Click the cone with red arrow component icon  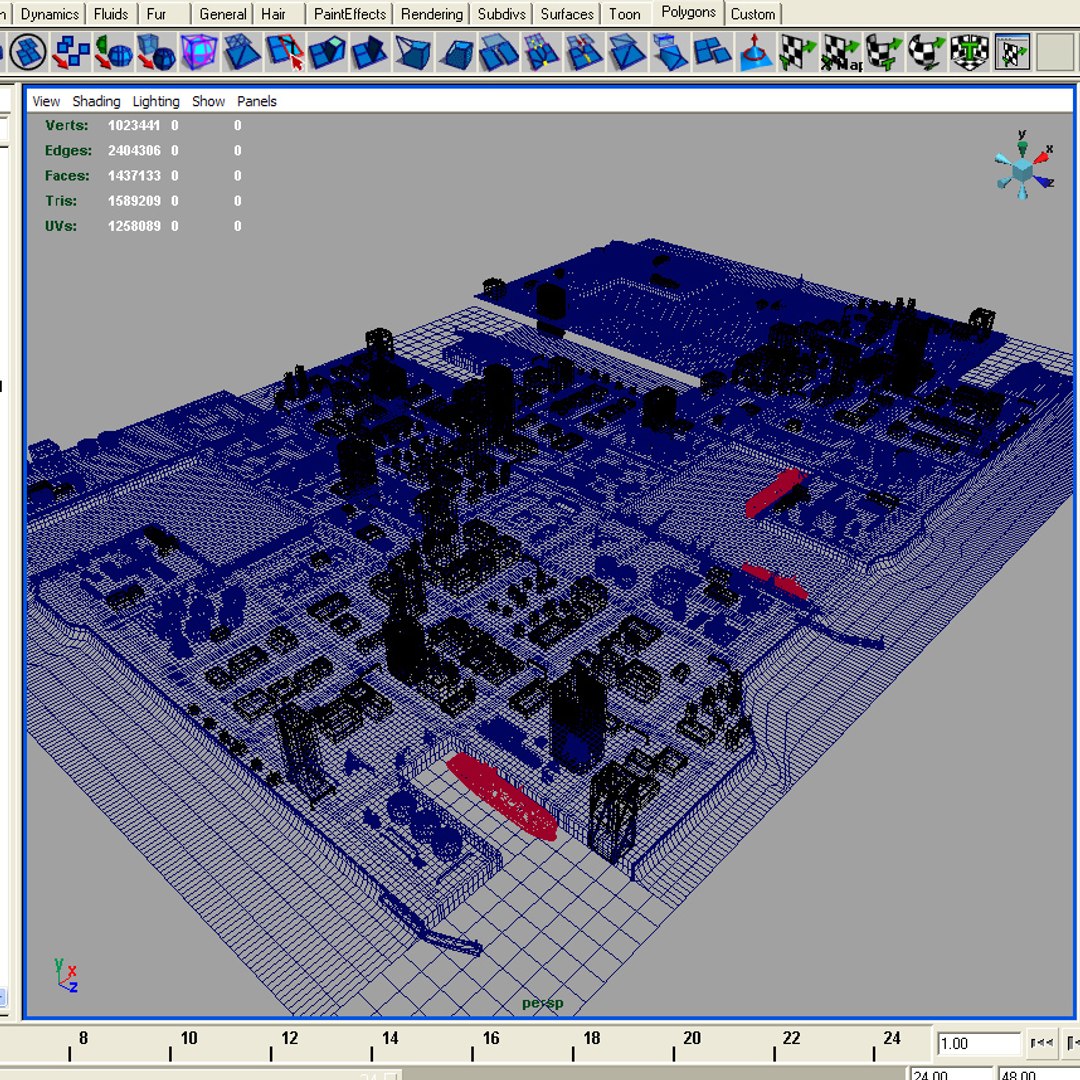pos(755,52)
